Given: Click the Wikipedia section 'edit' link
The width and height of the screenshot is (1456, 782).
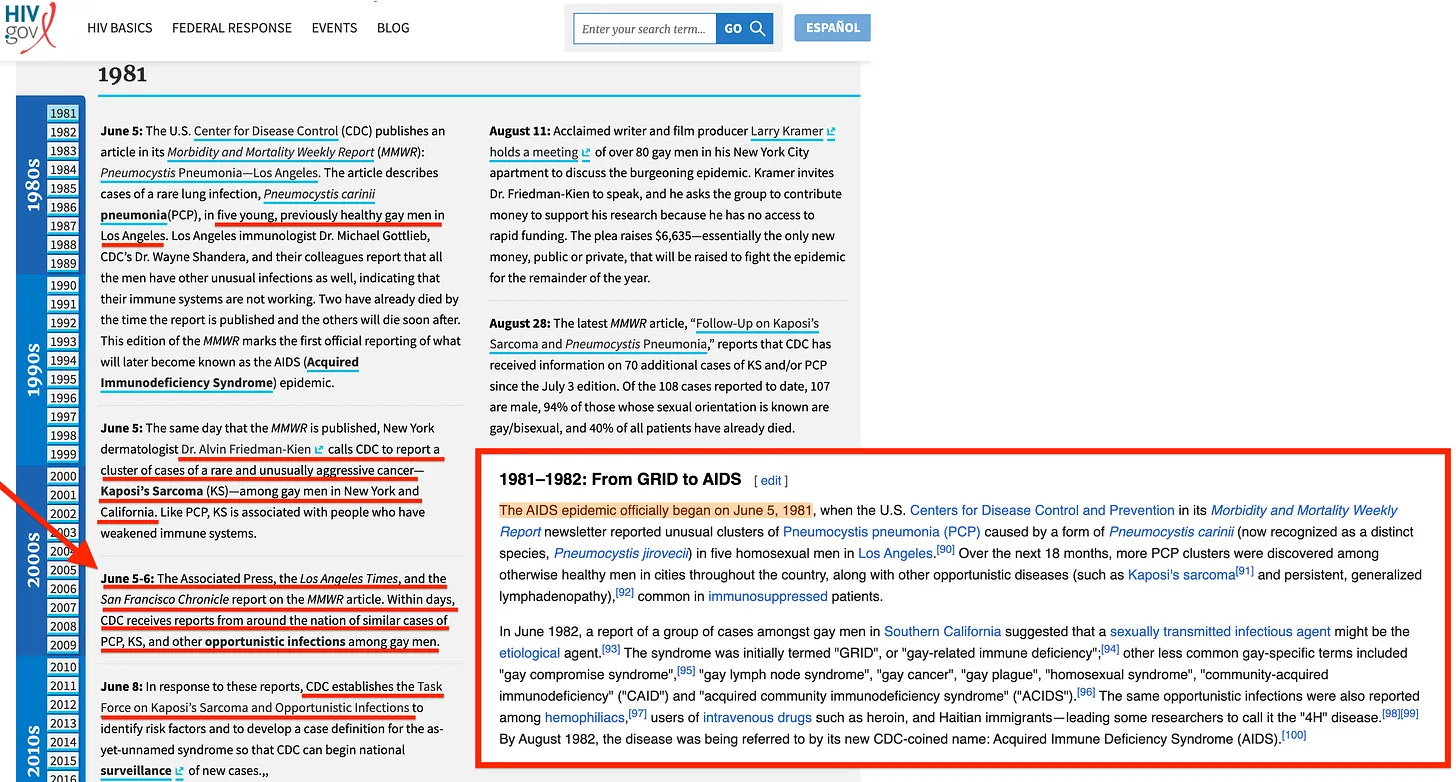Looking at the screenshot, I should pos(770,481).
